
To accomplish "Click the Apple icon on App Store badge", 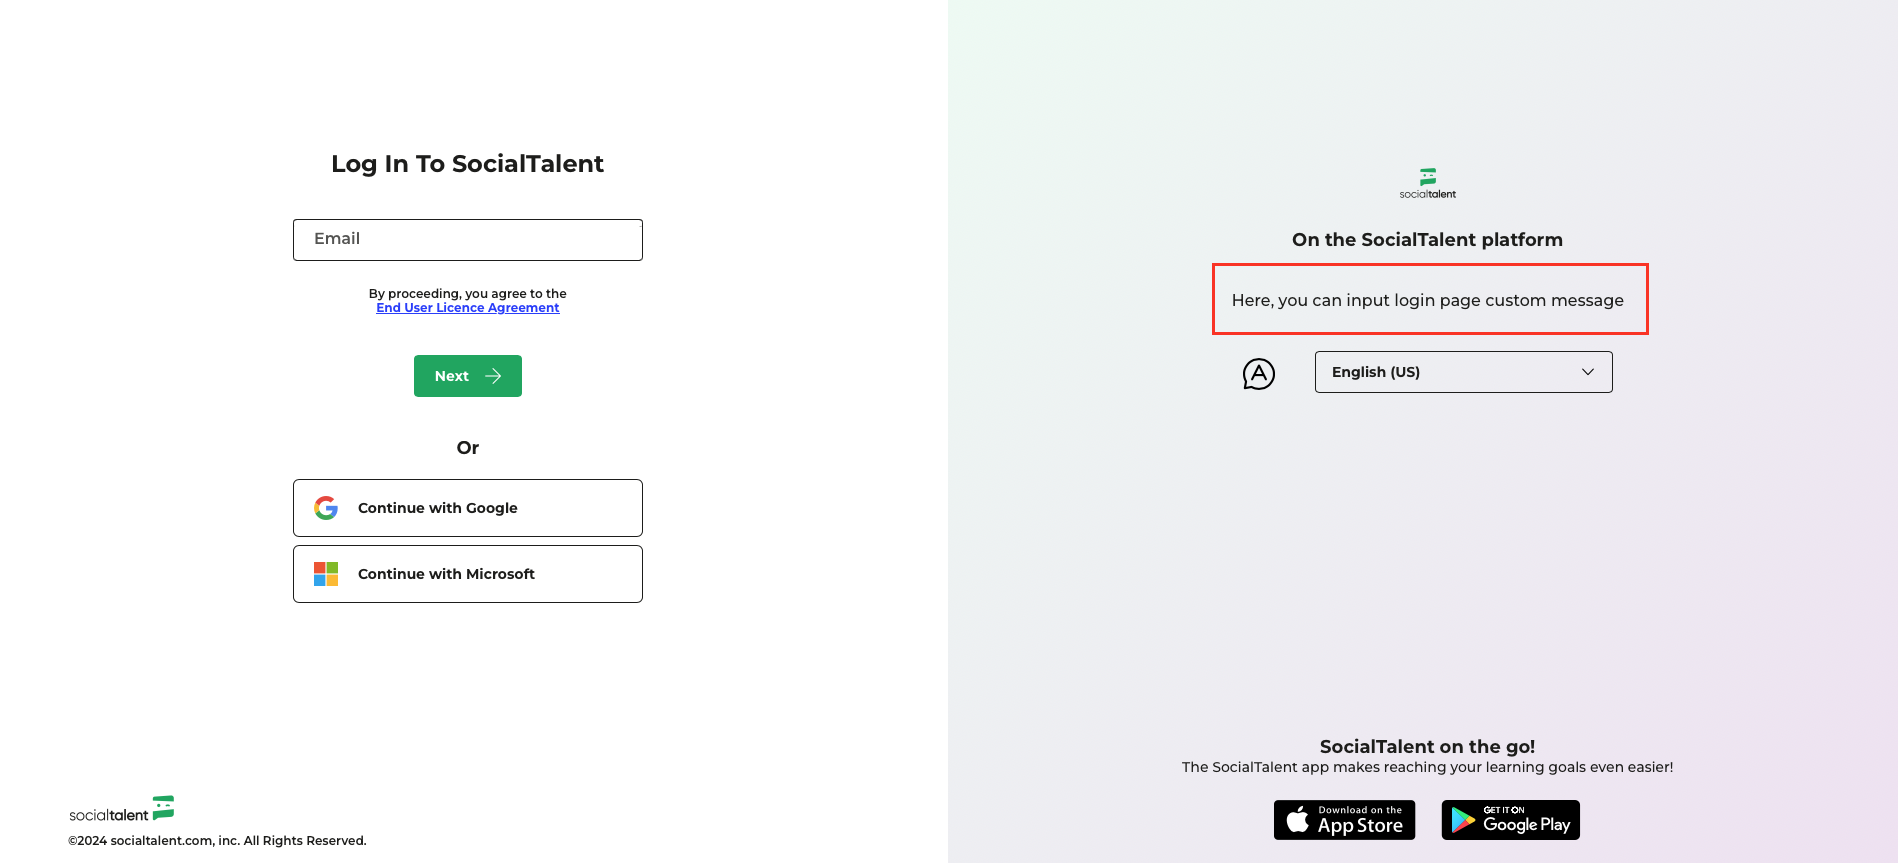I will tap(1297, 820).
